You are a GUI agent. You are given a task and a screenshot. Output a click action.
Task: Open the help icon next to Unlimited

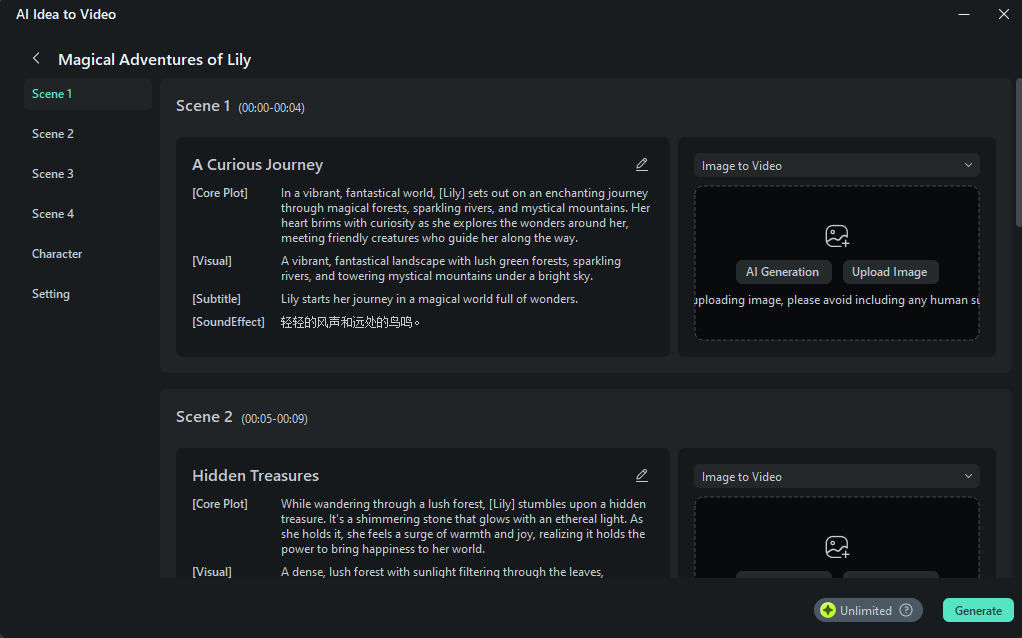[906, 611]
